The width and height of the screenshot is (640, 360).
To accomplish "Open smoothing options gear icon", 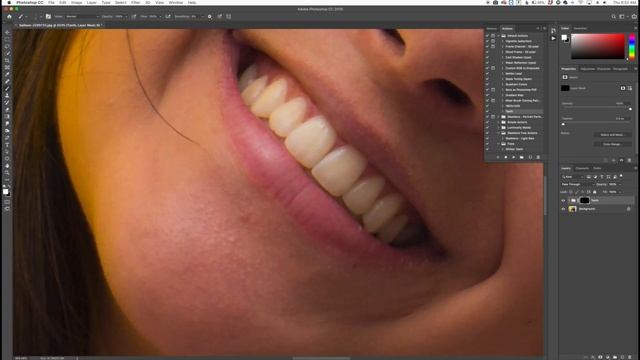I will [210, 17].
